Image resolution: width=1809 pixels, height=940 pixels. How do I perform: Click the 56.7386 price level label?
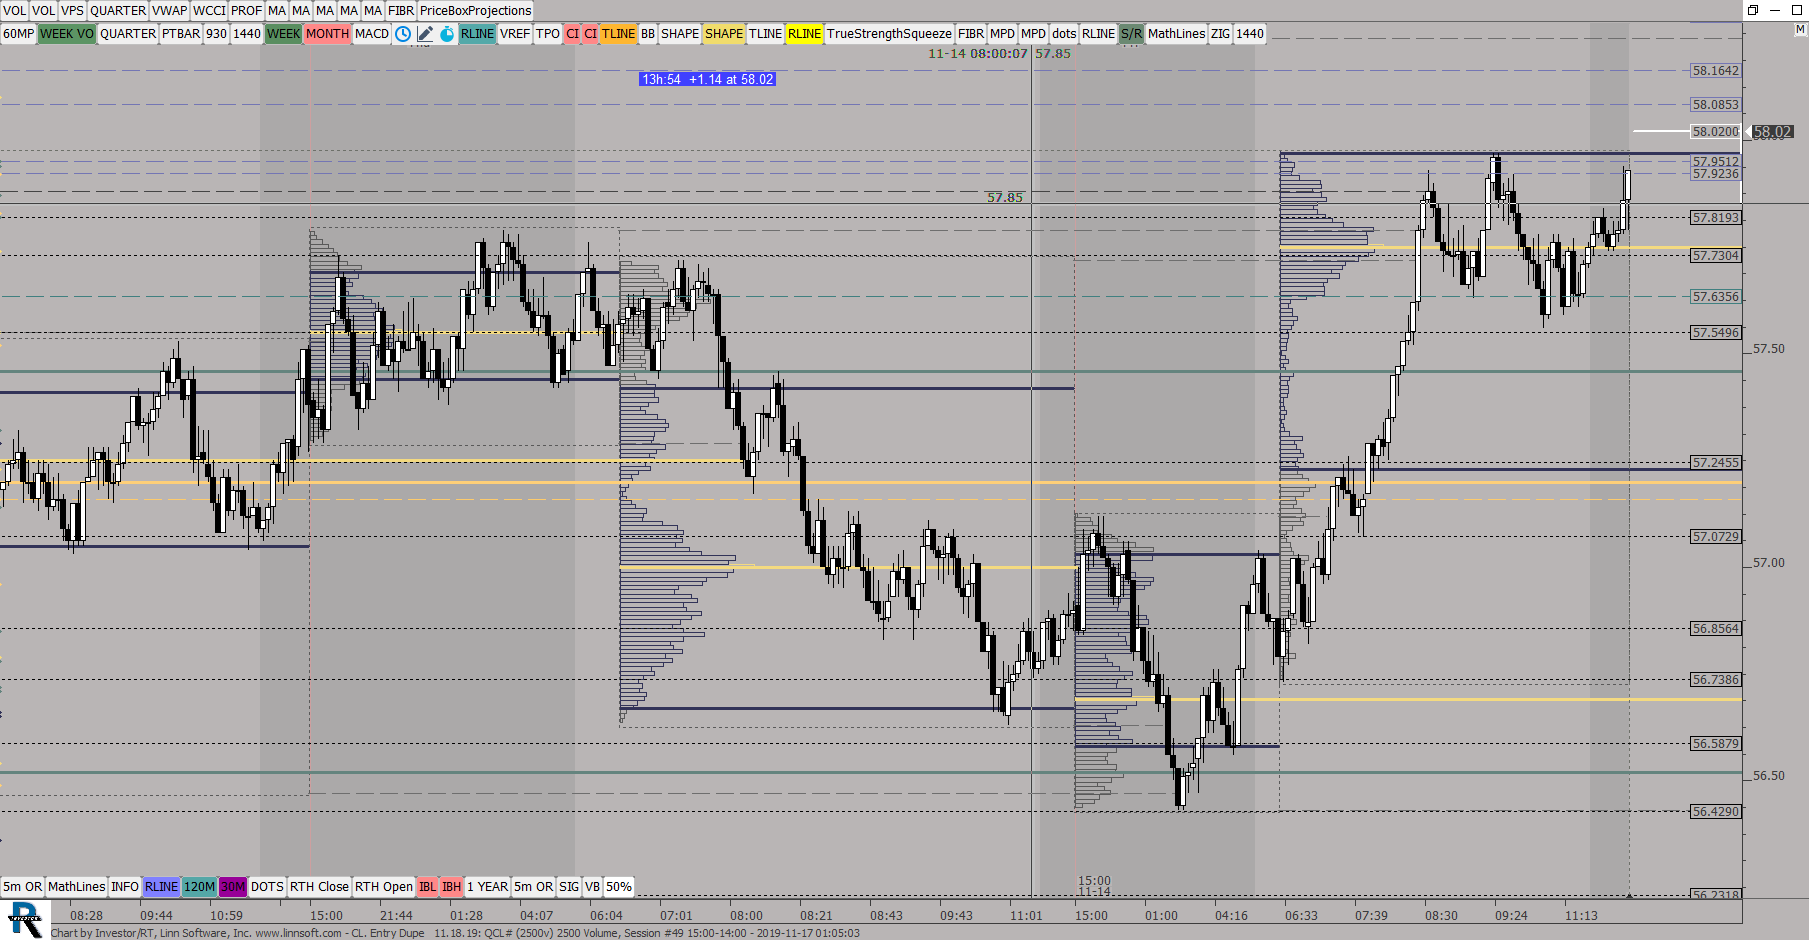[1715, 680]
